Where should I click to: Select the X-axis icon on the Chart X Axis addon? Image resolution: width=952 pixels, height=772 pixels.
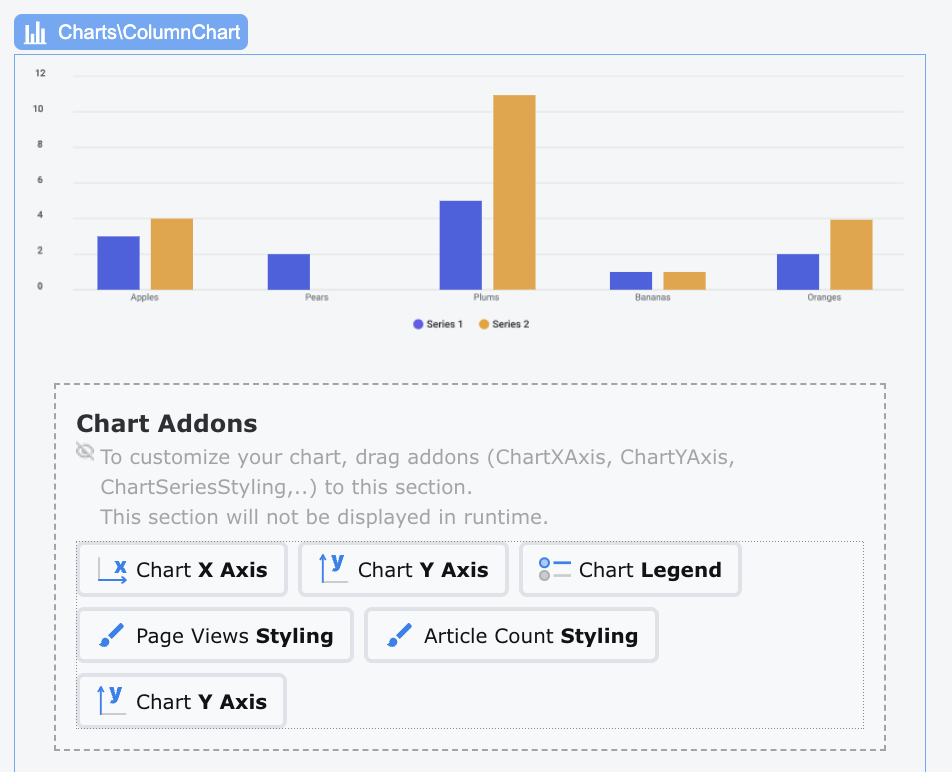[112, 569]
